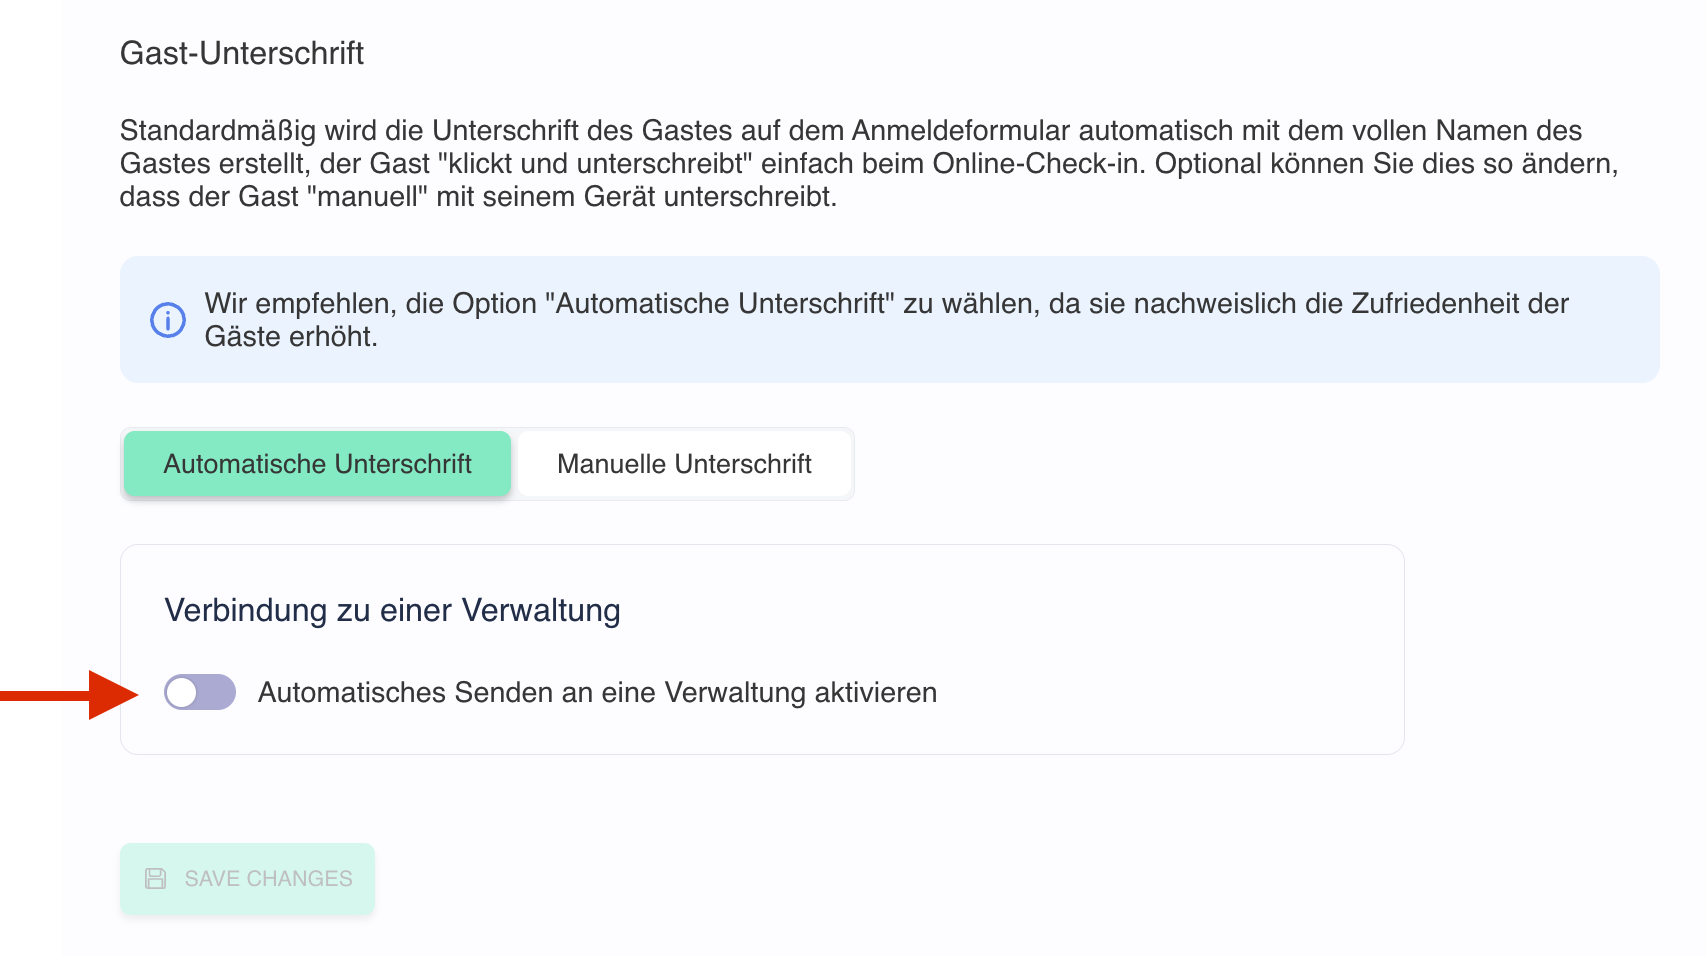Enable automatic sending to an administration
Viewport: 1706px width, 956px height.
tap(200, 692)
